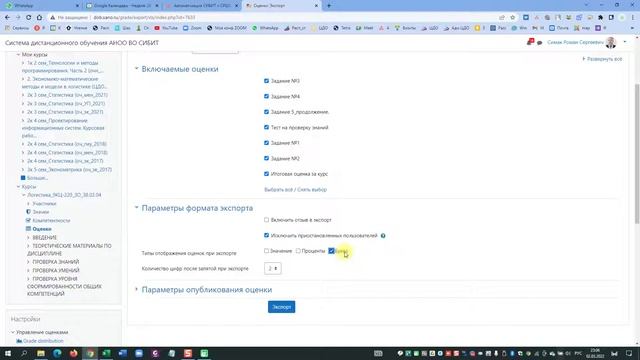Open the decimal places dropdown showing 2
Viewport: 640px width, 360px height.
point(273,269)
